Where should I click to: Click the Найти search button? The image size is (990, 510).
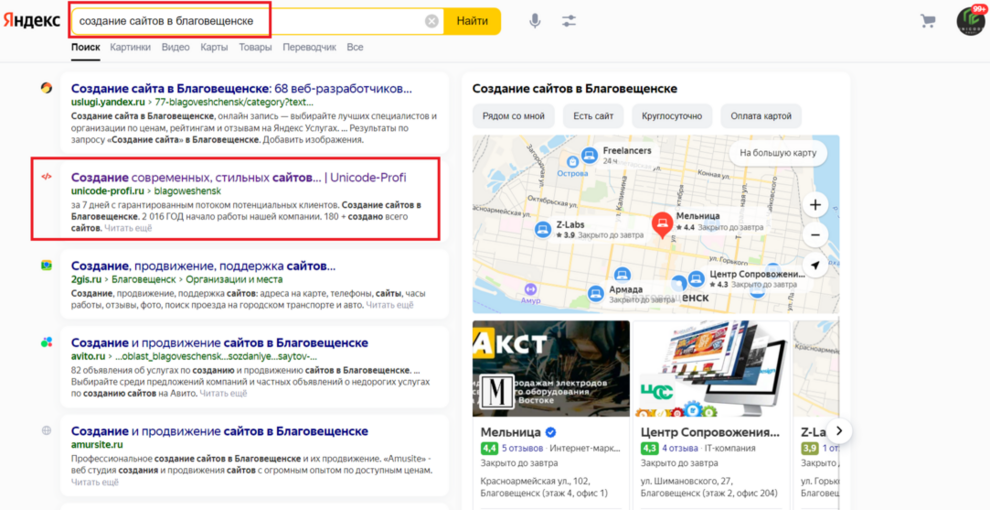(472, 21)
